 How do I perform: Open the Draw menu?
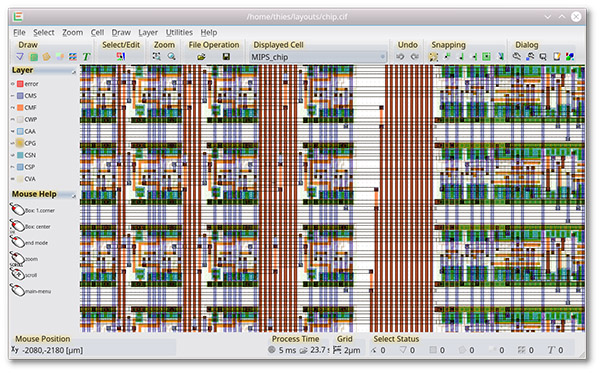click(x=121, y=33)
